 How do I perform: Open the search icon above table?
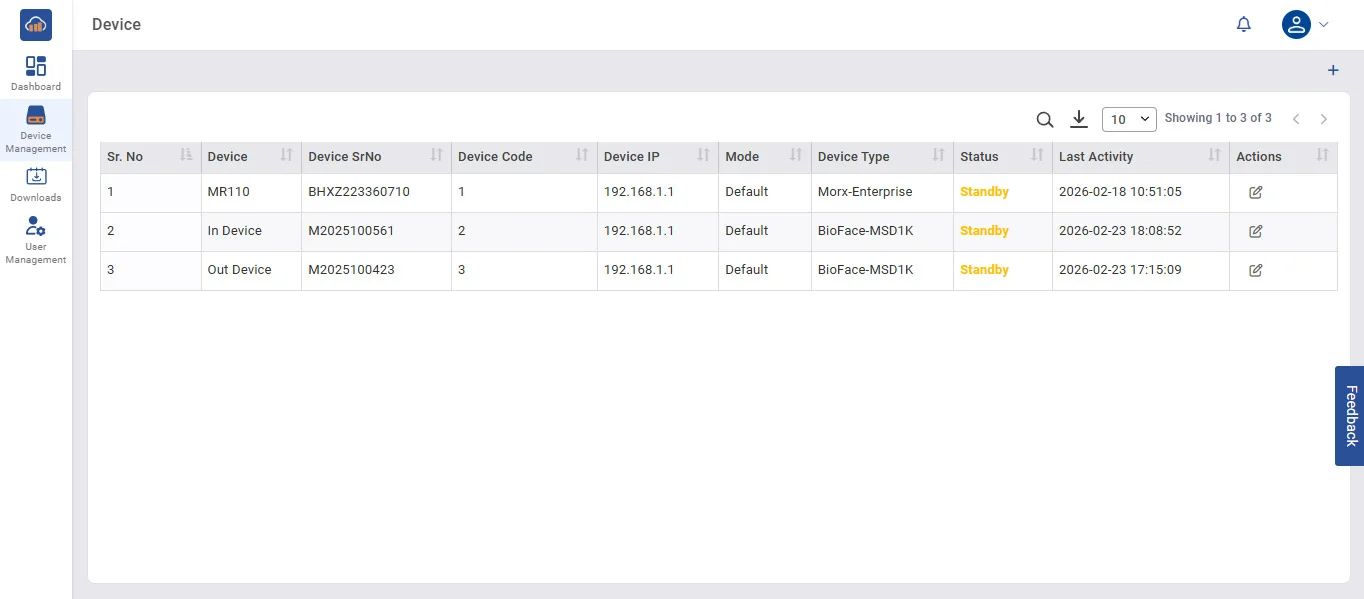(x=1044, y=120)
